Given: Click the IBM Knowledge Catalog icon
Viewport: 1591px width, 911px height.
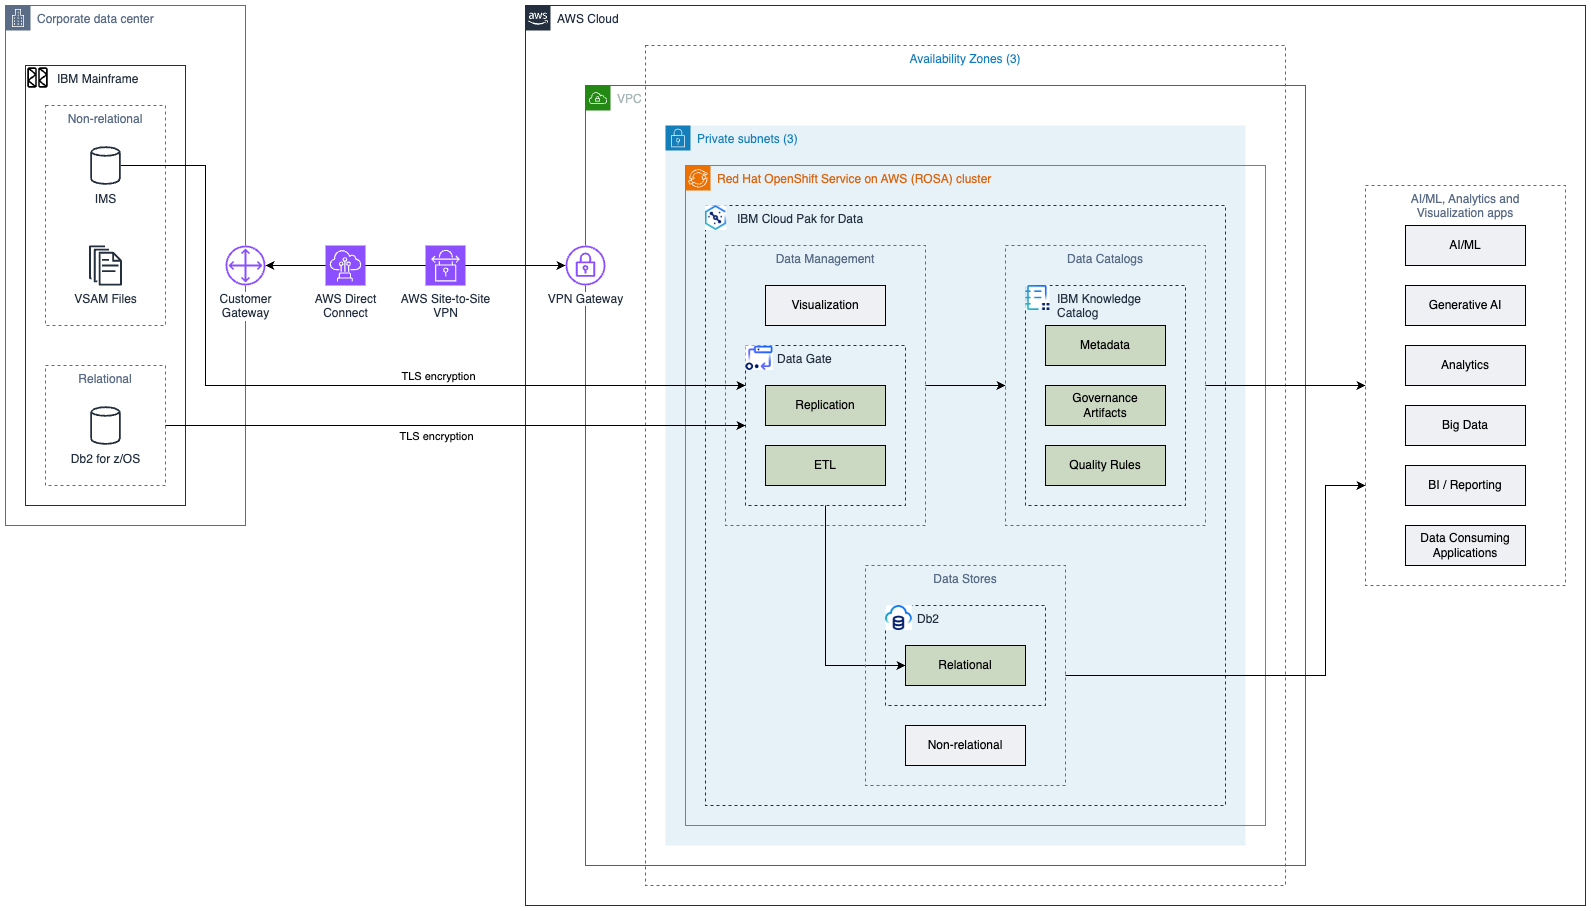Looking at the screenshot, I should (1038, 298).
